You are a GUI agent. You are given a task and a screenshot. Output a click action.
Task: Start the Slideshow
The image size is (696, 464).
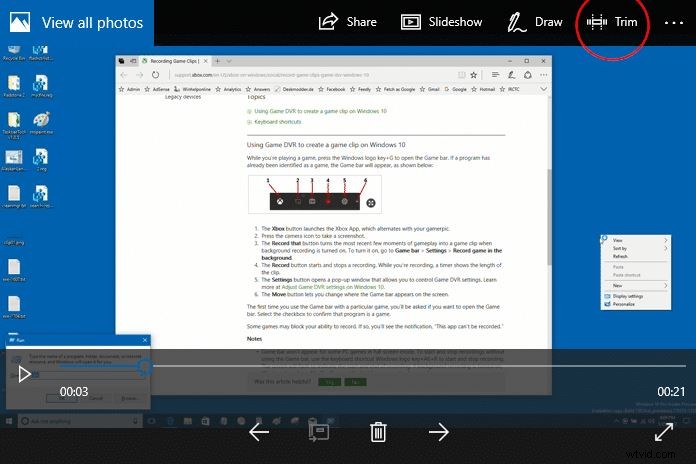(x=441, y=22)
